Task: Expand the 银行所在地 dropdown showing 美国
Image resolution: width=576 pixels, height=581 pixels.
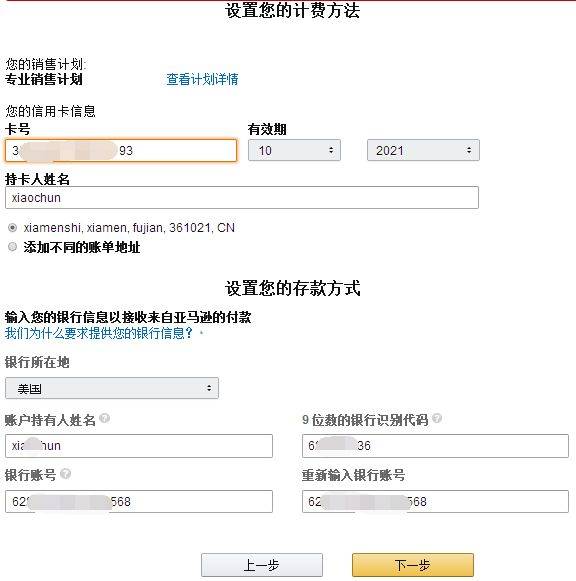Action: pos(112,388)
